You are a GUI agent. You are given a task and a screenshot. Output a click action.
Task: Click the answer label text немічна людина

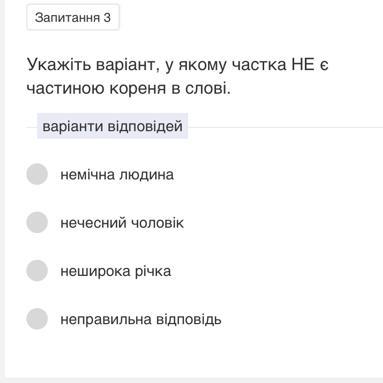(x=117, y=174)
